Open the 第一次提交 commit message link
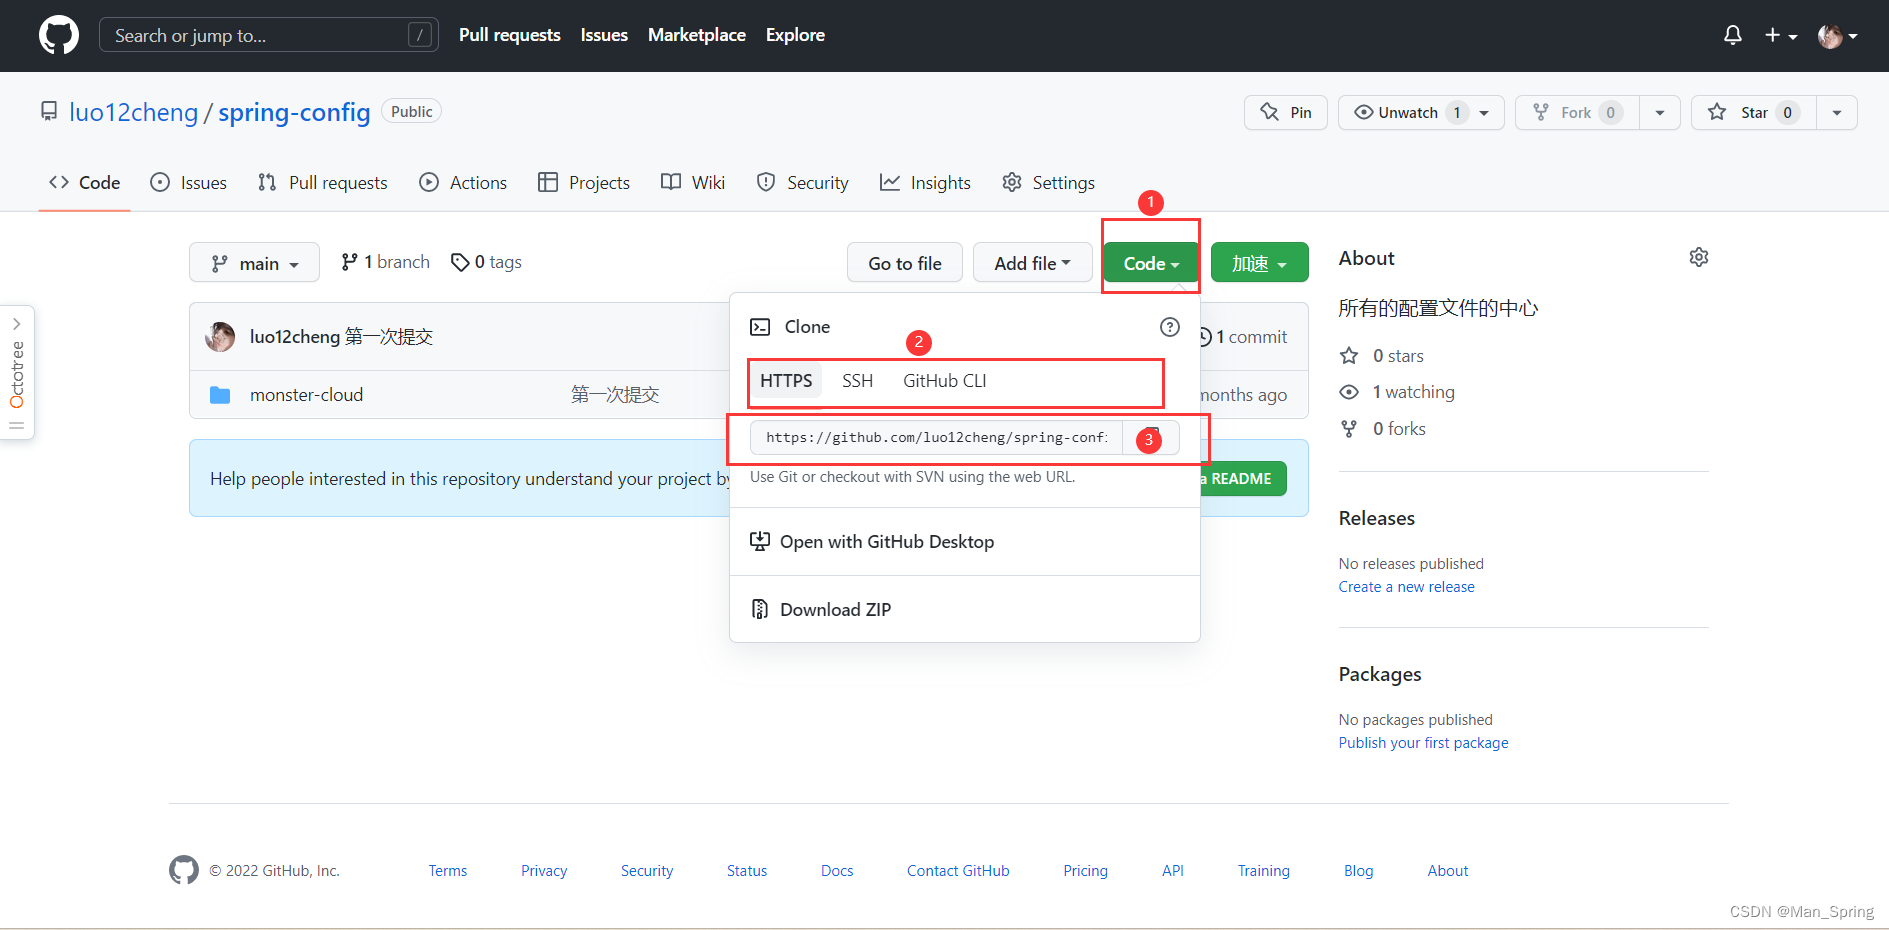The width and height of the screenshot is (1889, 930). pos(389,337)
